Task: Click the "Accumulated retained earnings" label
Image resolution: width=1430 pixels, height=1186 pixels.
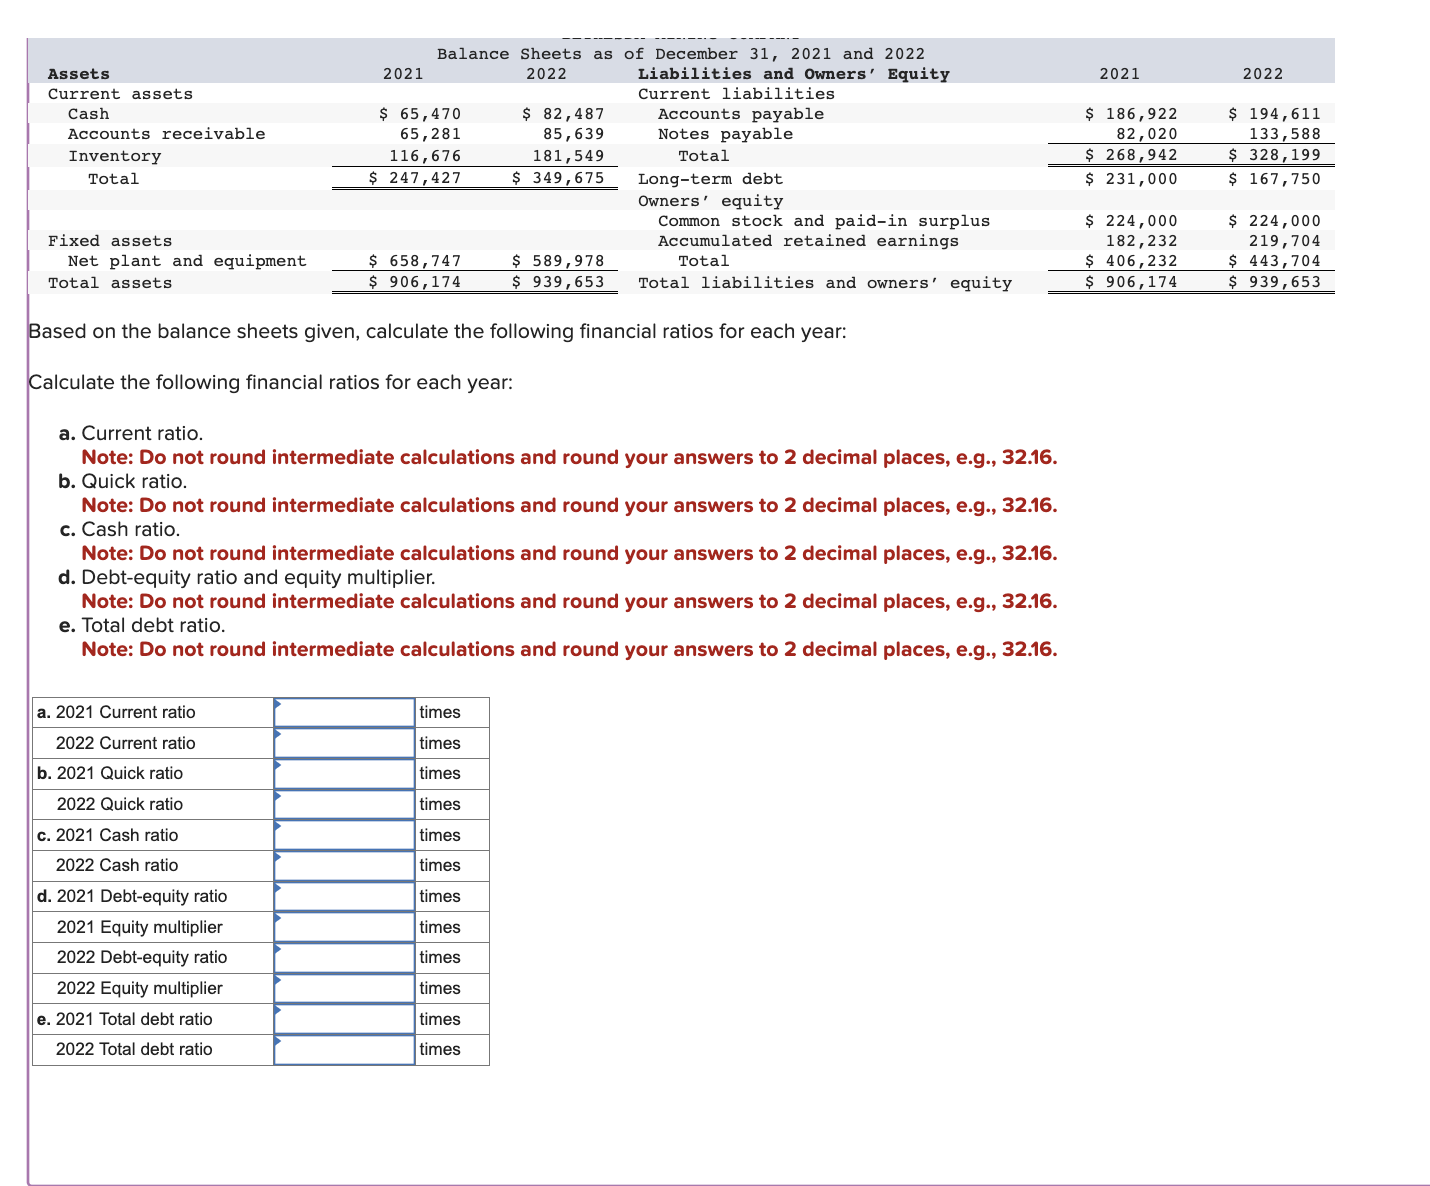Action: tap(808, 241)
